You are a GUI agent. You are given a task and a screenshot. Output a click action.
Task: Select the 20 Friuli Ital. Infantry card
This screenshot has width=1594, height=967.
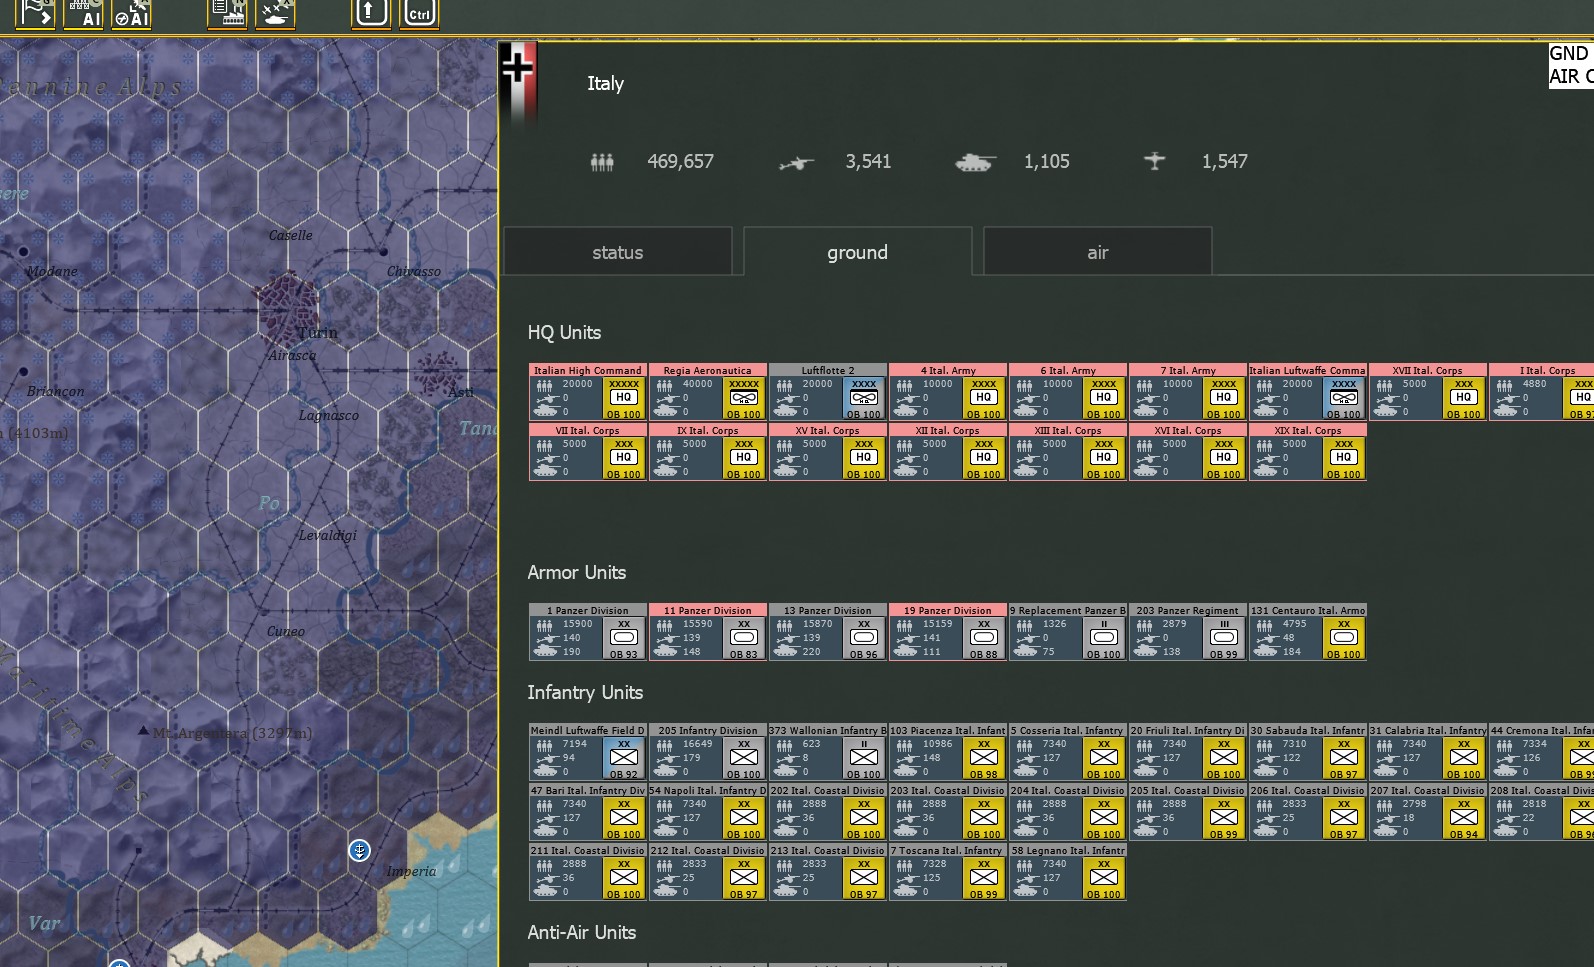tap(1188, 752)
